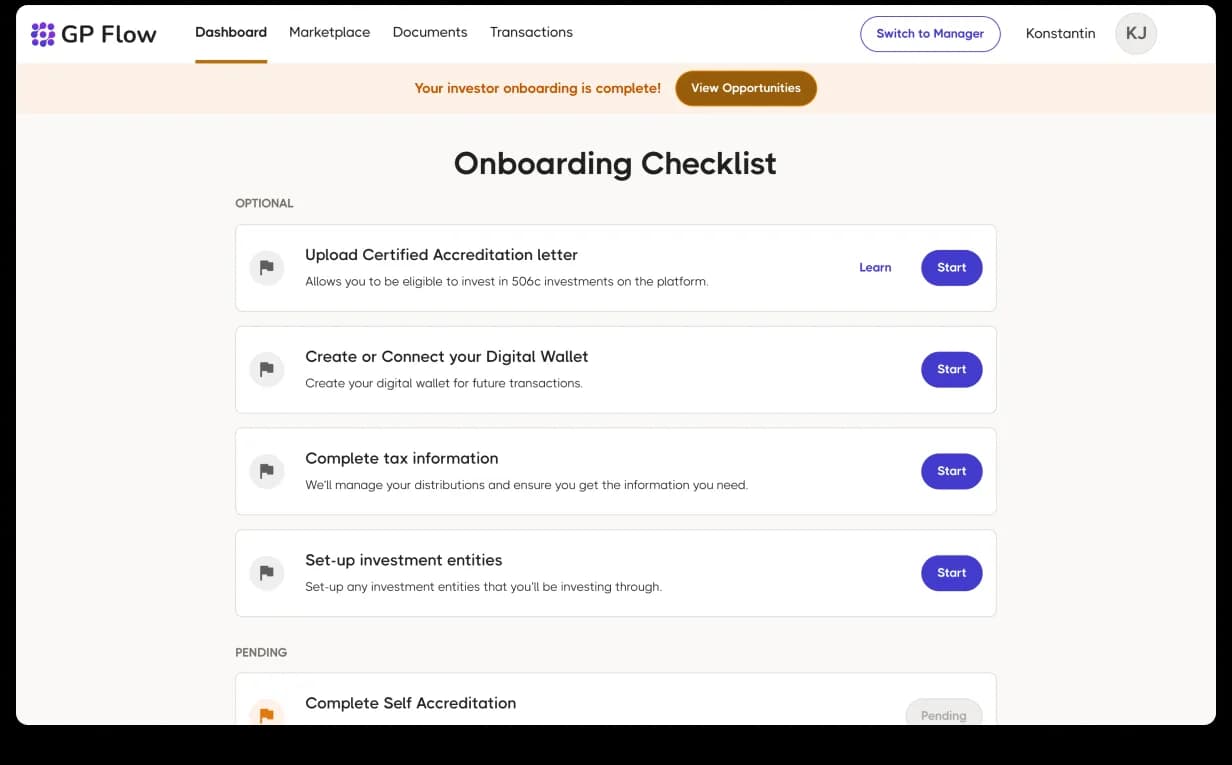Viewport: 1232px width, 765px height.
Task: Click Switch to Manager button
Action: (930, 34)
